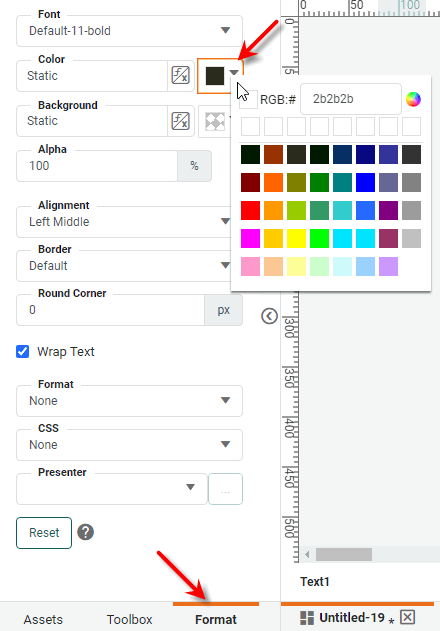This screenshot has width=440, height=631.
Task: Click the Alpha input field showing 100
Action: pyautogui.click(x=97, y=166)
